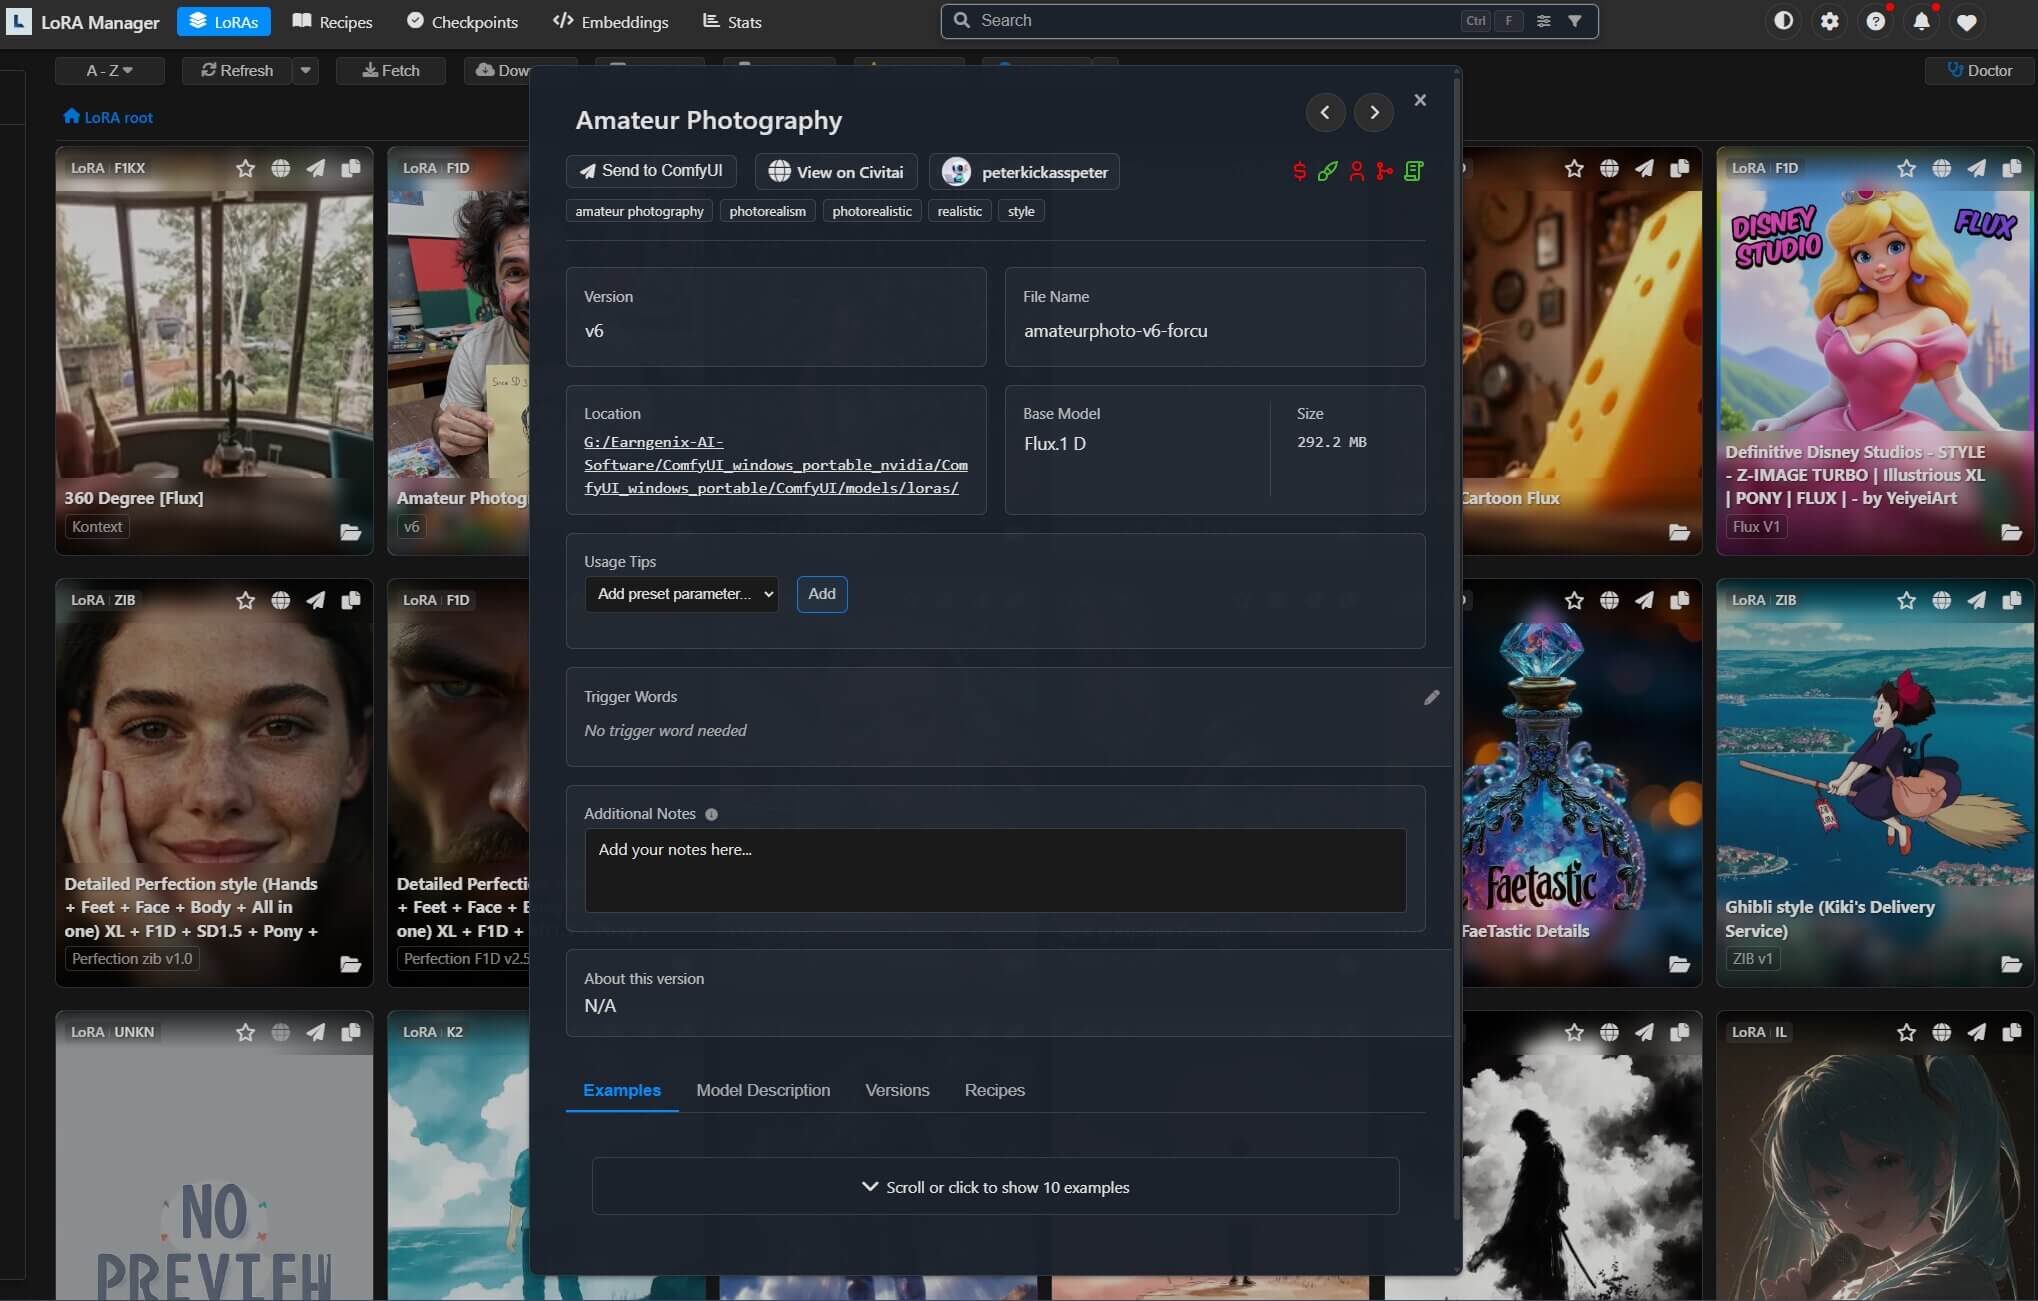This screenshot has height=1301, width=2038.
Task: Favorite the Definitive Disney Studios card
Action: pyautogui.click(x=1906, y=168)
